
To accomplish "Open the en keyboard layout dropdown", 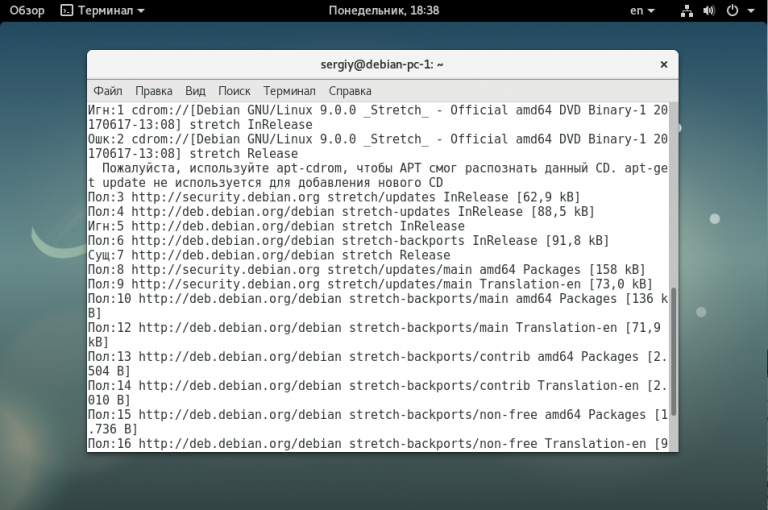I will click(642, 10).
